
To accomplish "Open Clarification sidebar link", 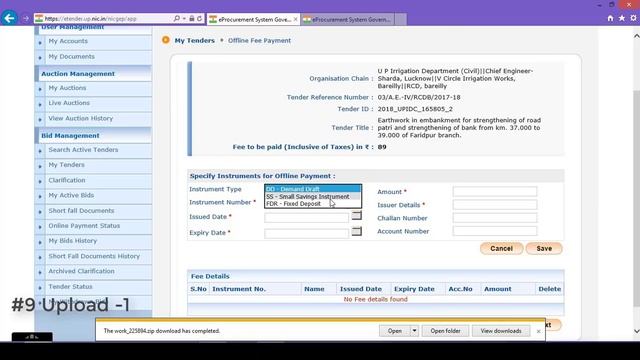I will click(x=67, y=180).
